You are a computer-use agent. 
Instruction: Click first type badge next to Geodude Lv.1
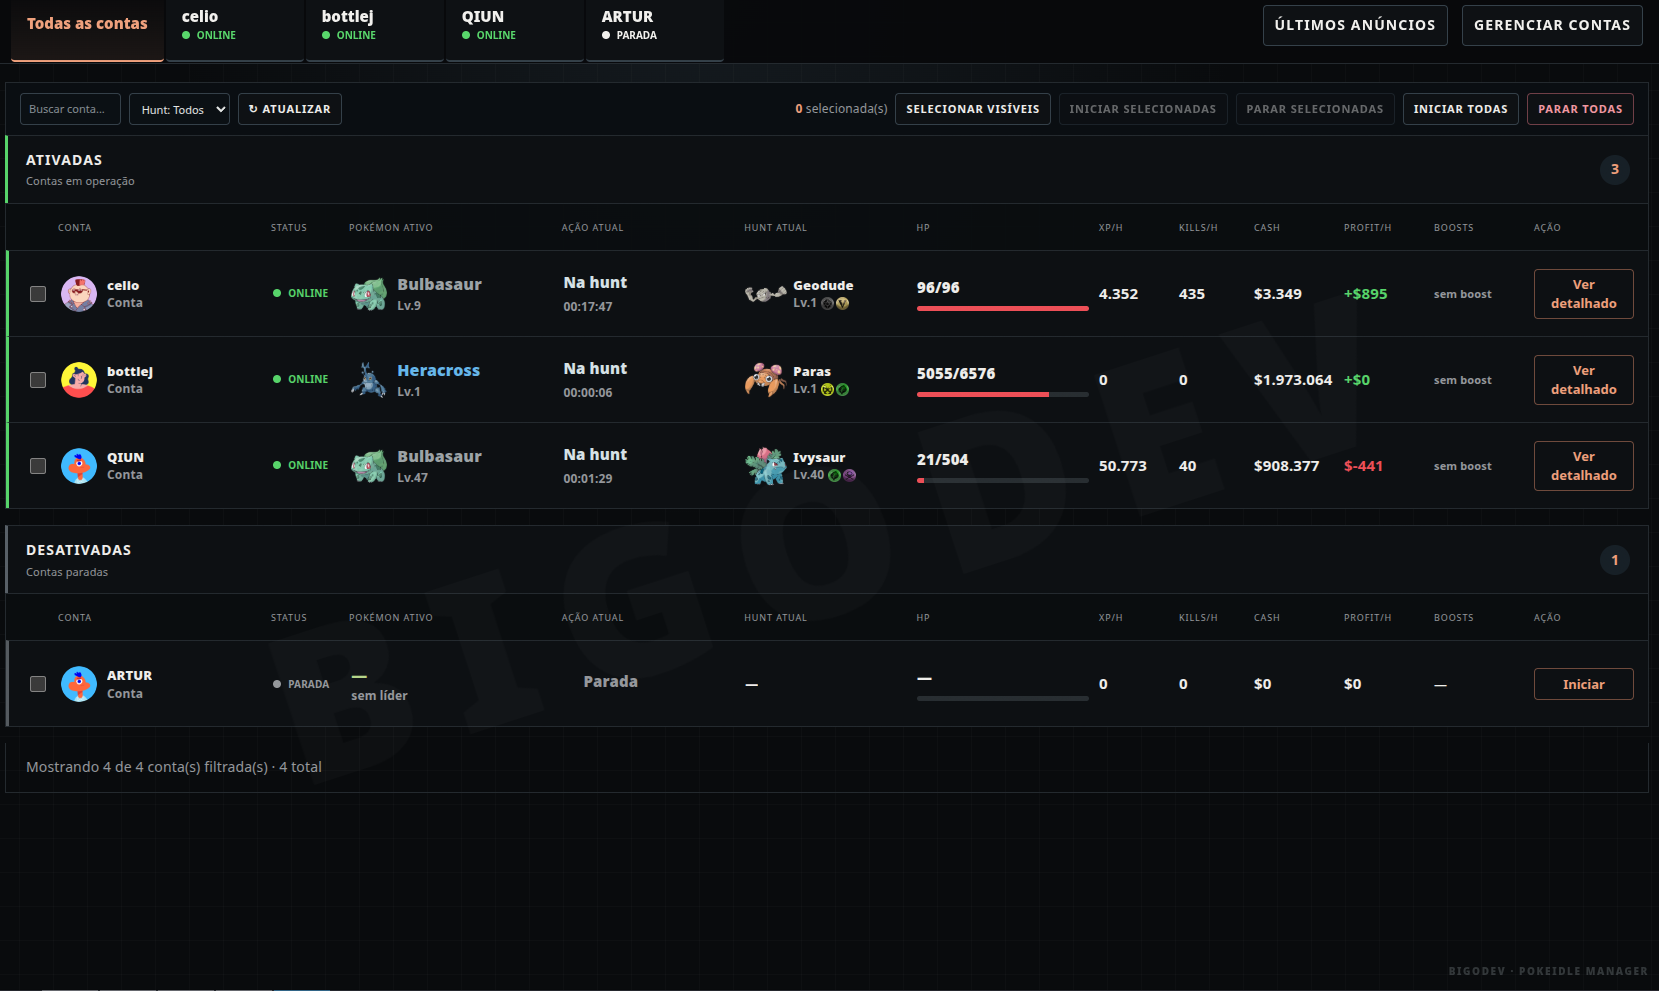coord(828,304)
